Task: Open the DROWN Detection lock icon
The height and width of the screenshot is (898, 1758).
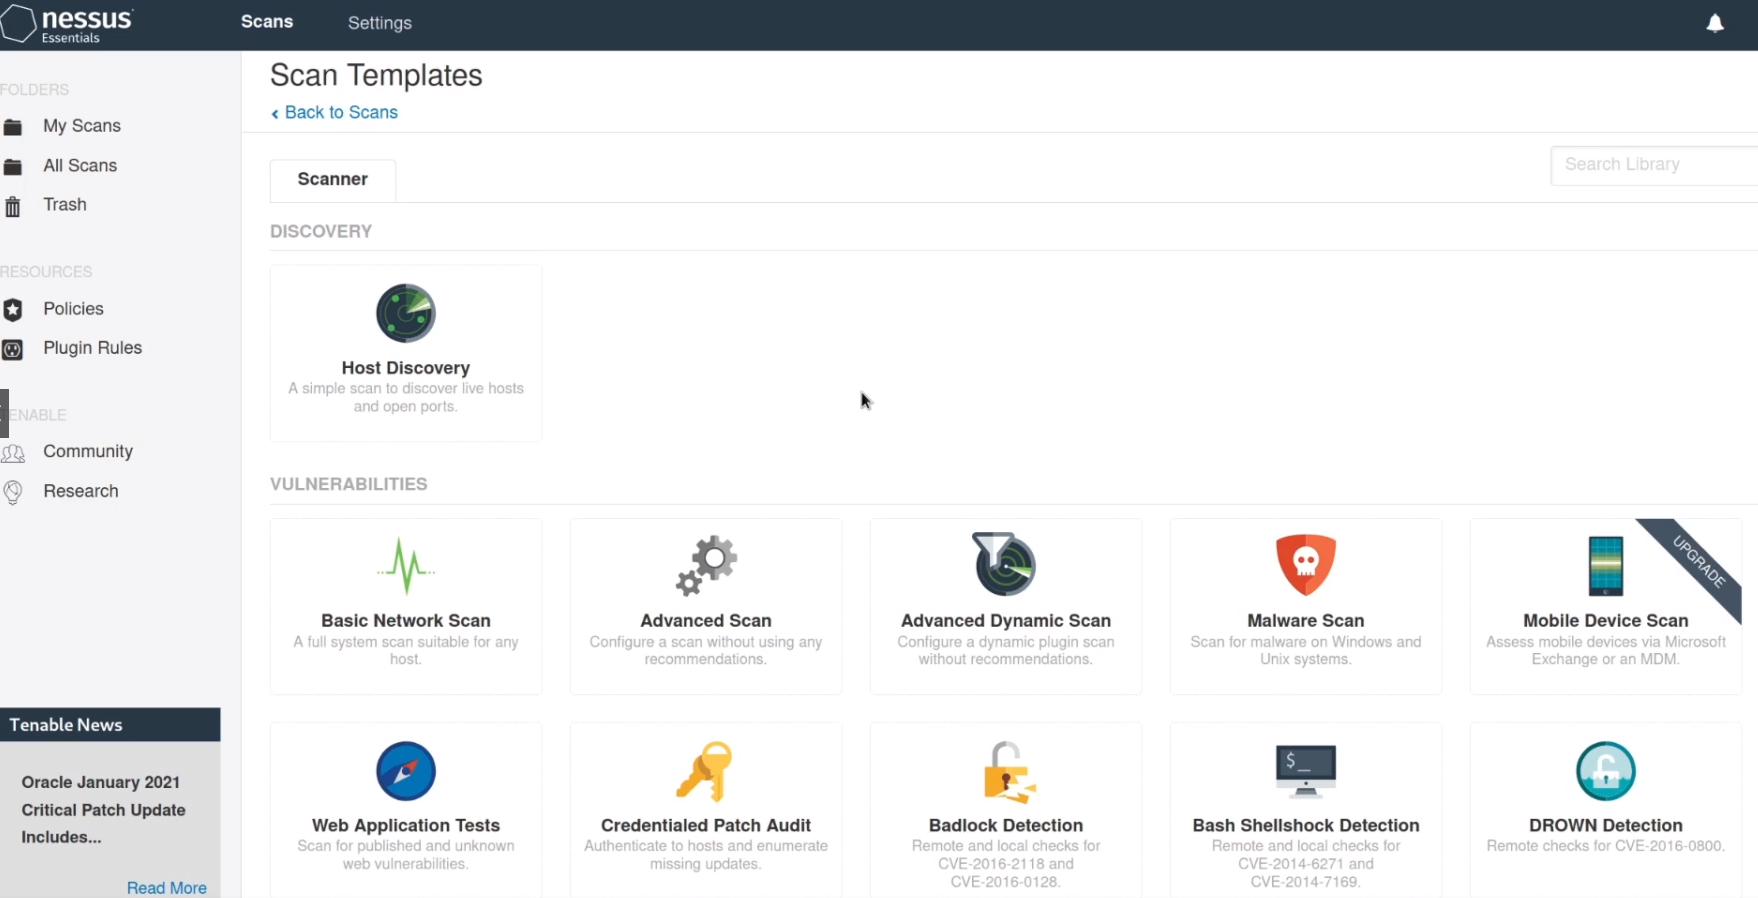Action: [1605, 771]
